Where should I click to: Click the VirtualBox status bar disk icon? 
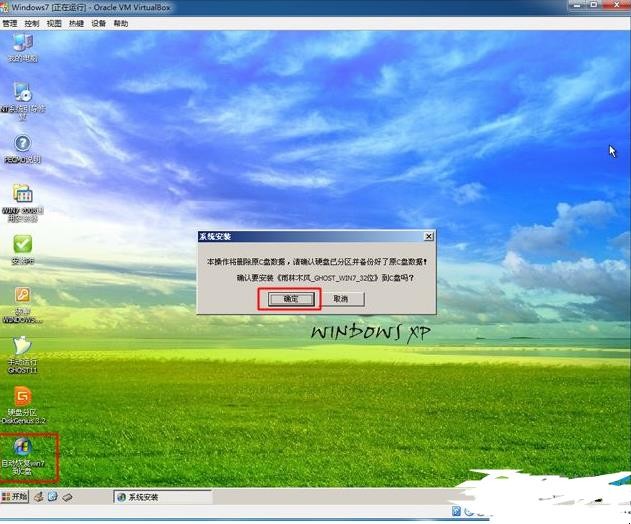[x=456, y=512]
